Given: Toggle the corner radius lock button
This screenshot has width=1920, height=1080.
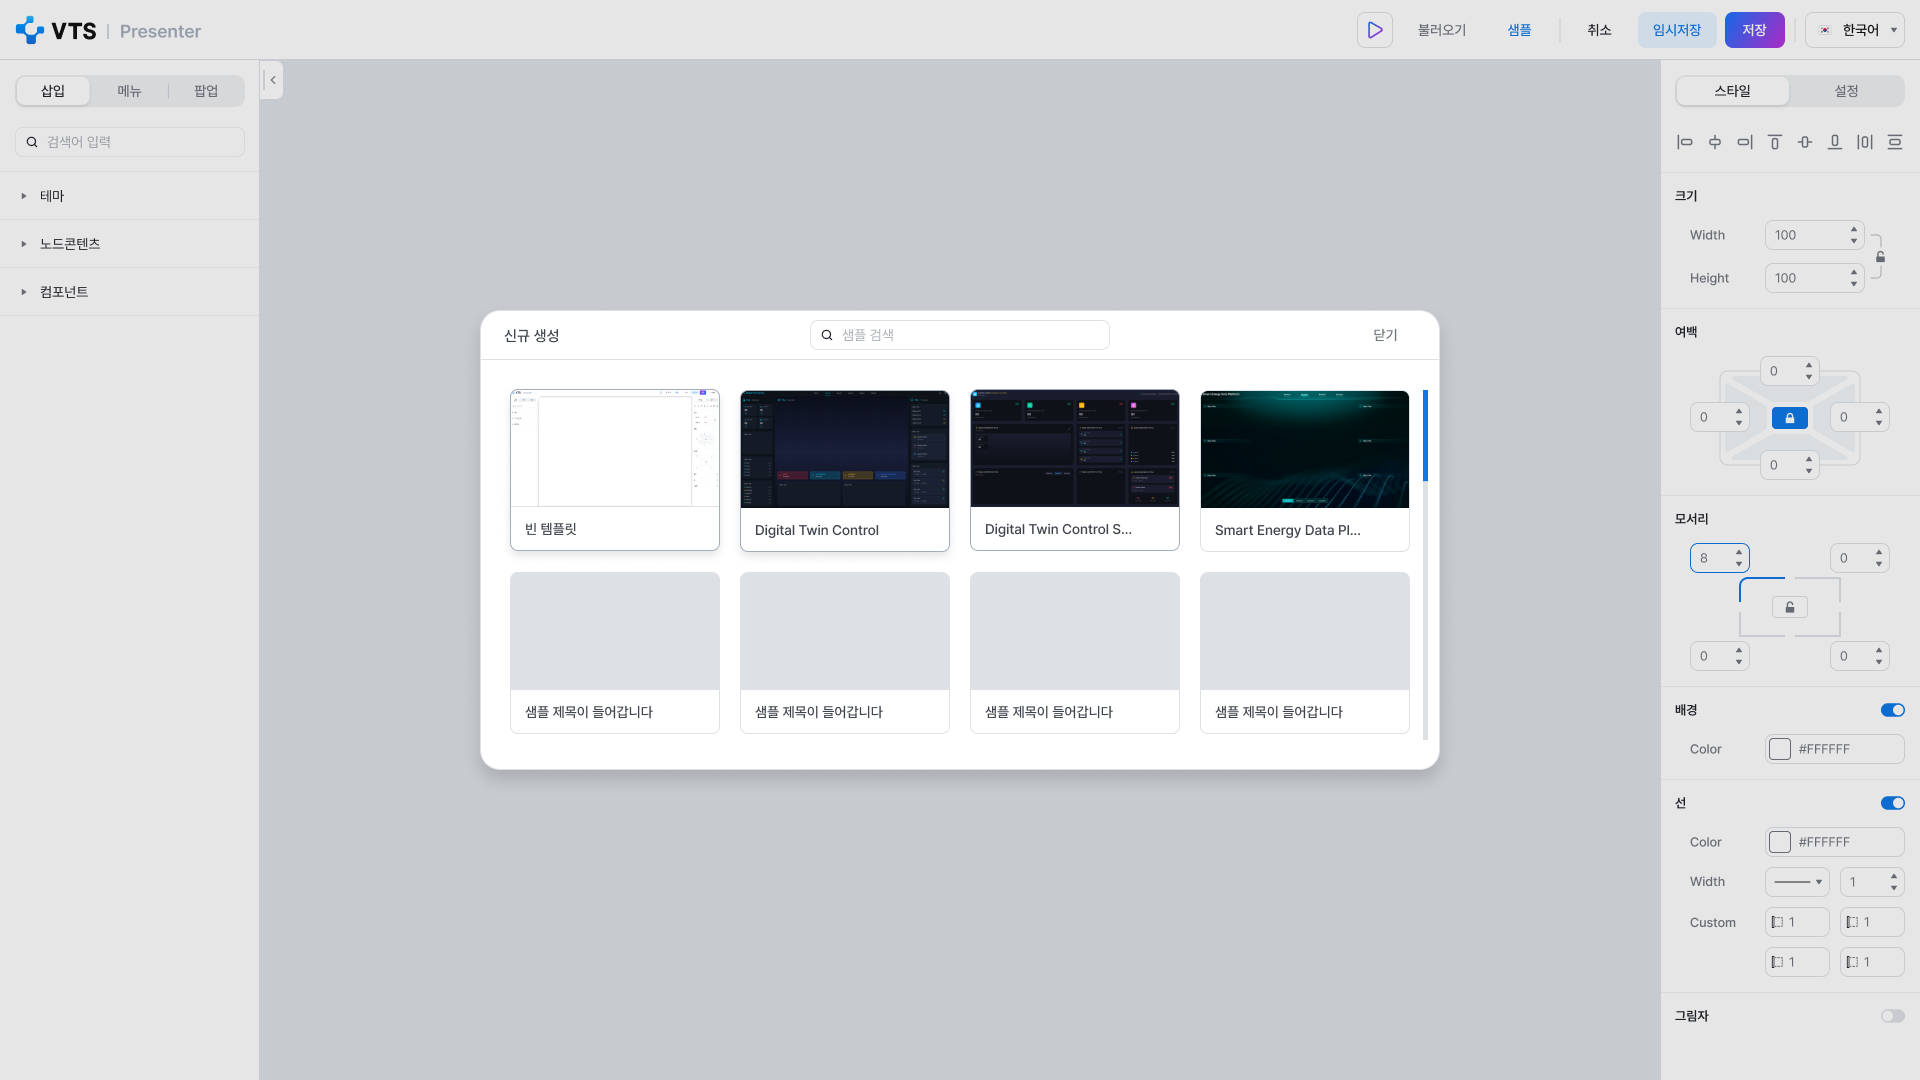Looking at the screenshot, I should 1790,607.
